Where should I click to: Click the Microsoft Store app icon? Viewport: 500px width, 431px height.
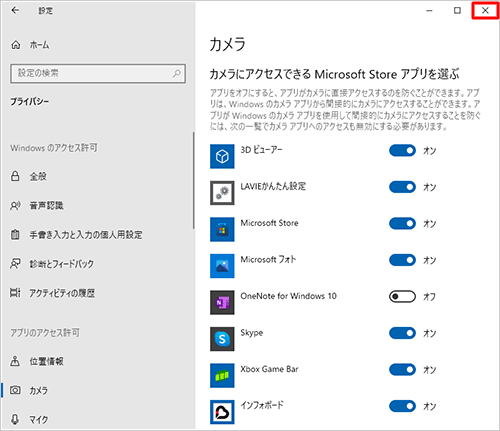pyautogui.click(x=222, y=229)
